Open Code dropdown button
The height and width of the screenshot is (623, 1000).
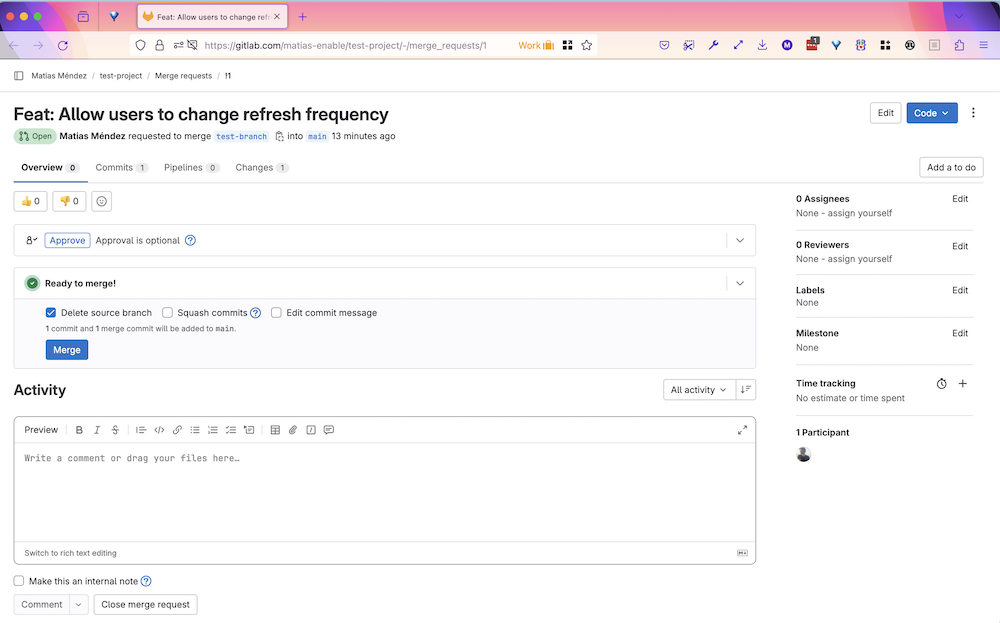point(932,113)
